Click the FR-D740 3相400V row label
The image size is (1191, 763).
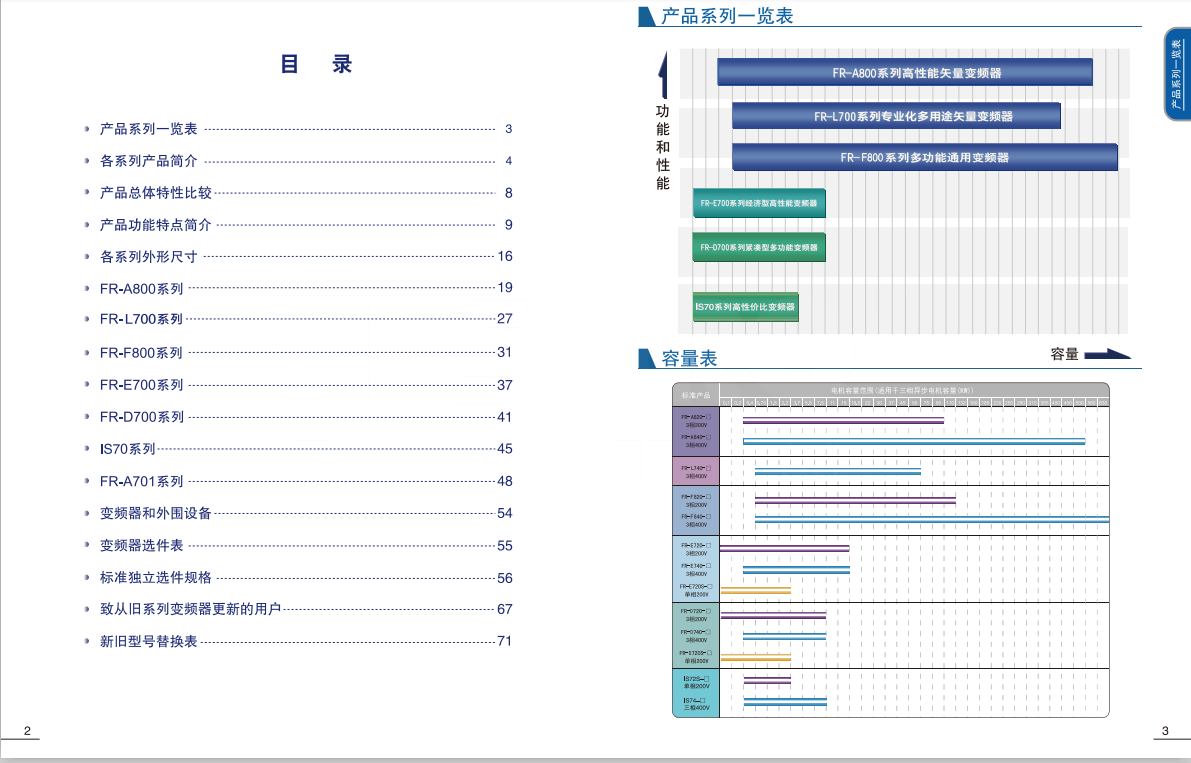point(696,635)
